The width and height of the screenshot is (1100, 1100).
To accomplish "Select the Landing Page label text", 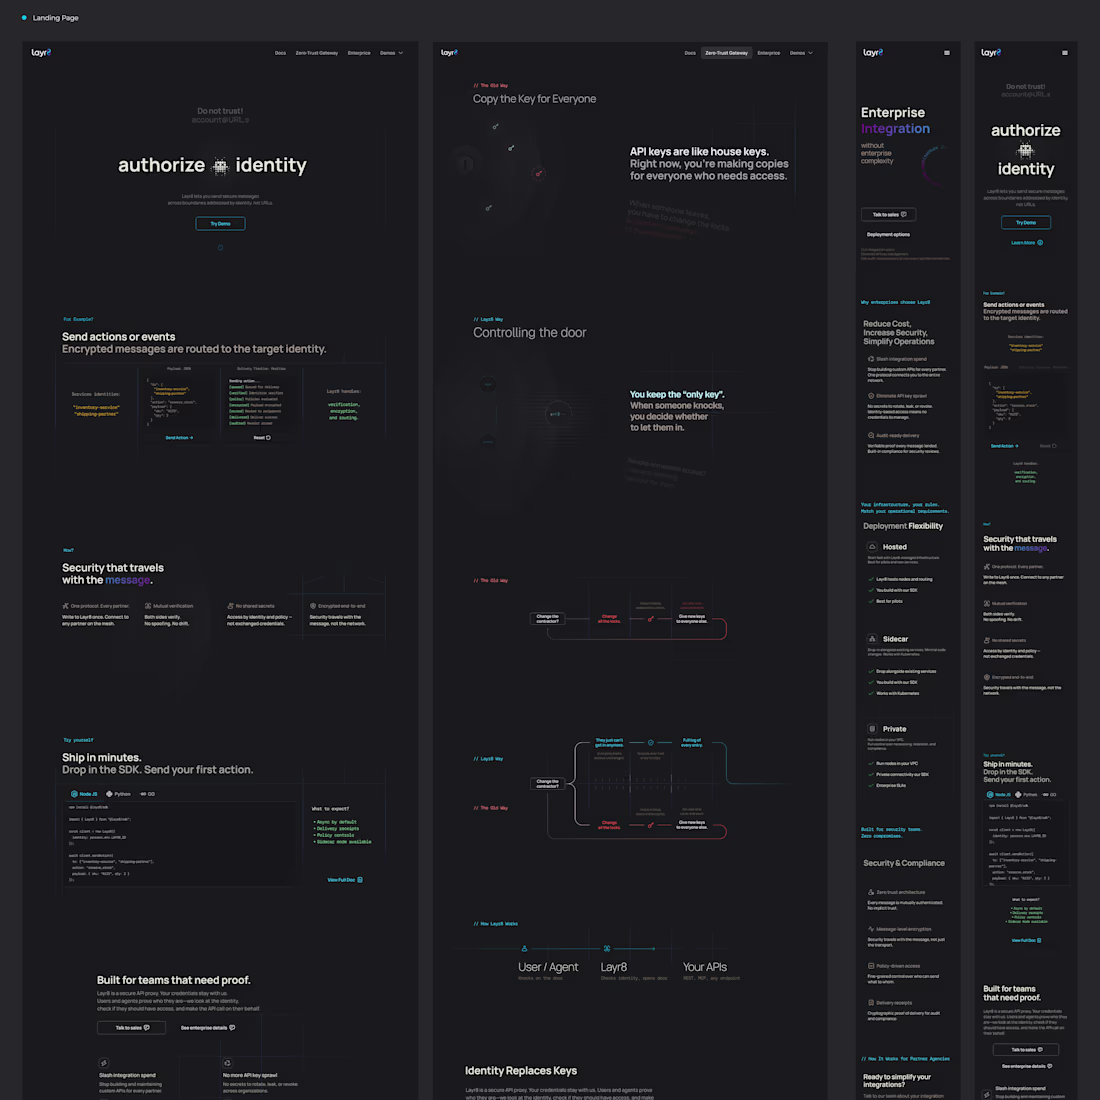I will pyautogui.click(x=55, y=18).
